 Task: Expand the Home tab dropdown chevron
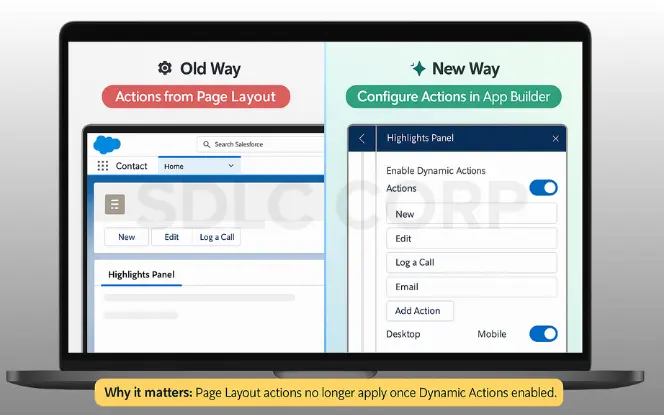pos(231,166)
